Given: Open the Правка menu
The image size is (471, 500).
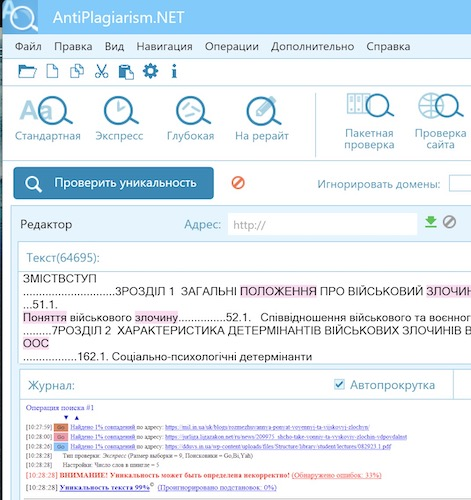Looking at the screenshot, I should [x=73, y=46].
